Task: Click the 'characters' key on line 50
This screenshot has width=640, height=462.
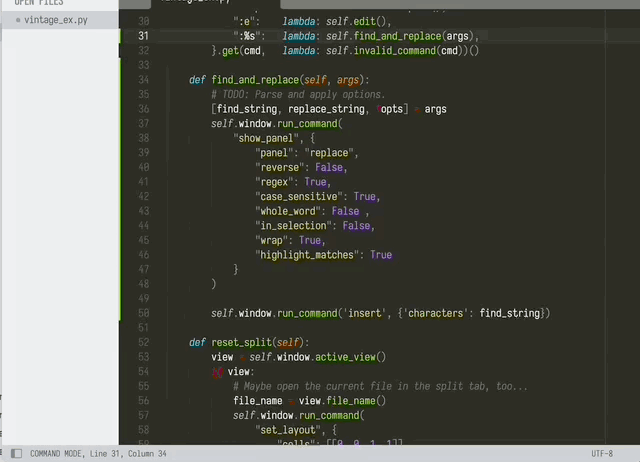Action: pyautogui.click(x=436, y=313)
